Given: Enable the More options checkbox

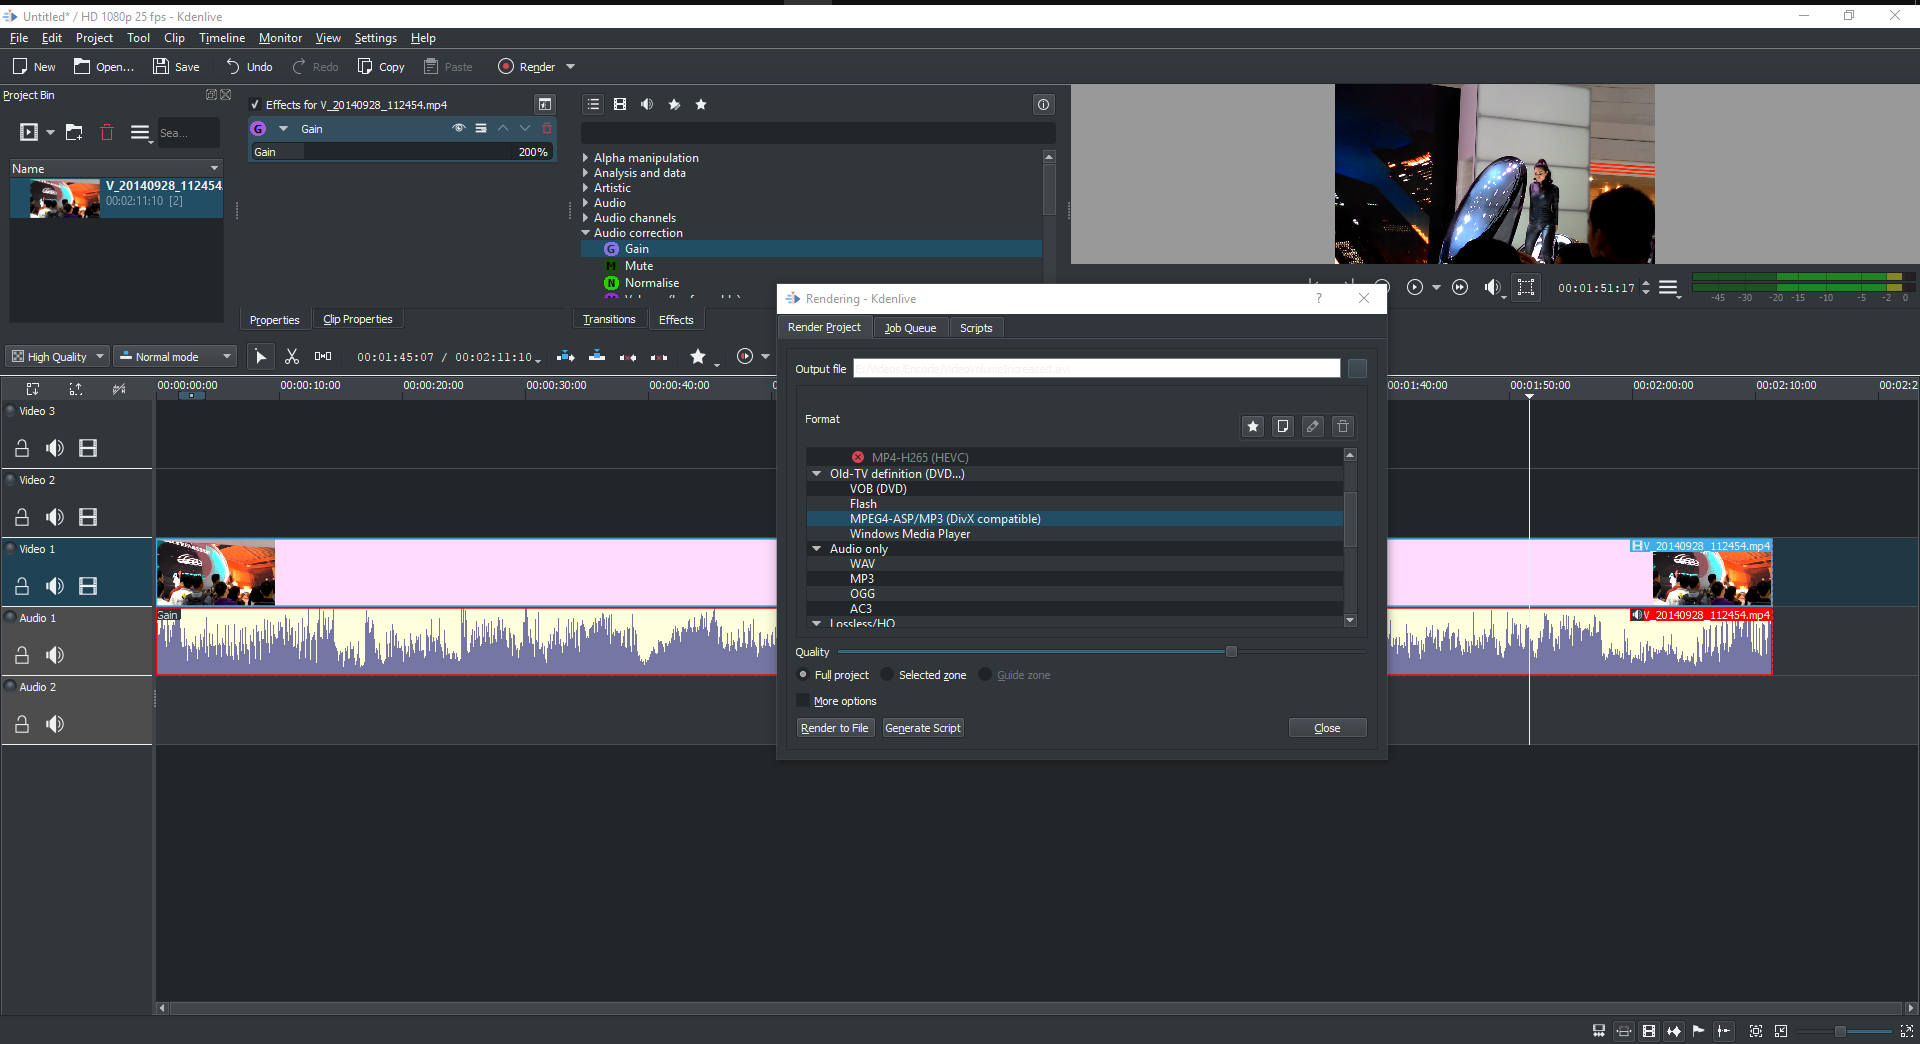Looking at the screenshot, I should click(x=803, y=701).
